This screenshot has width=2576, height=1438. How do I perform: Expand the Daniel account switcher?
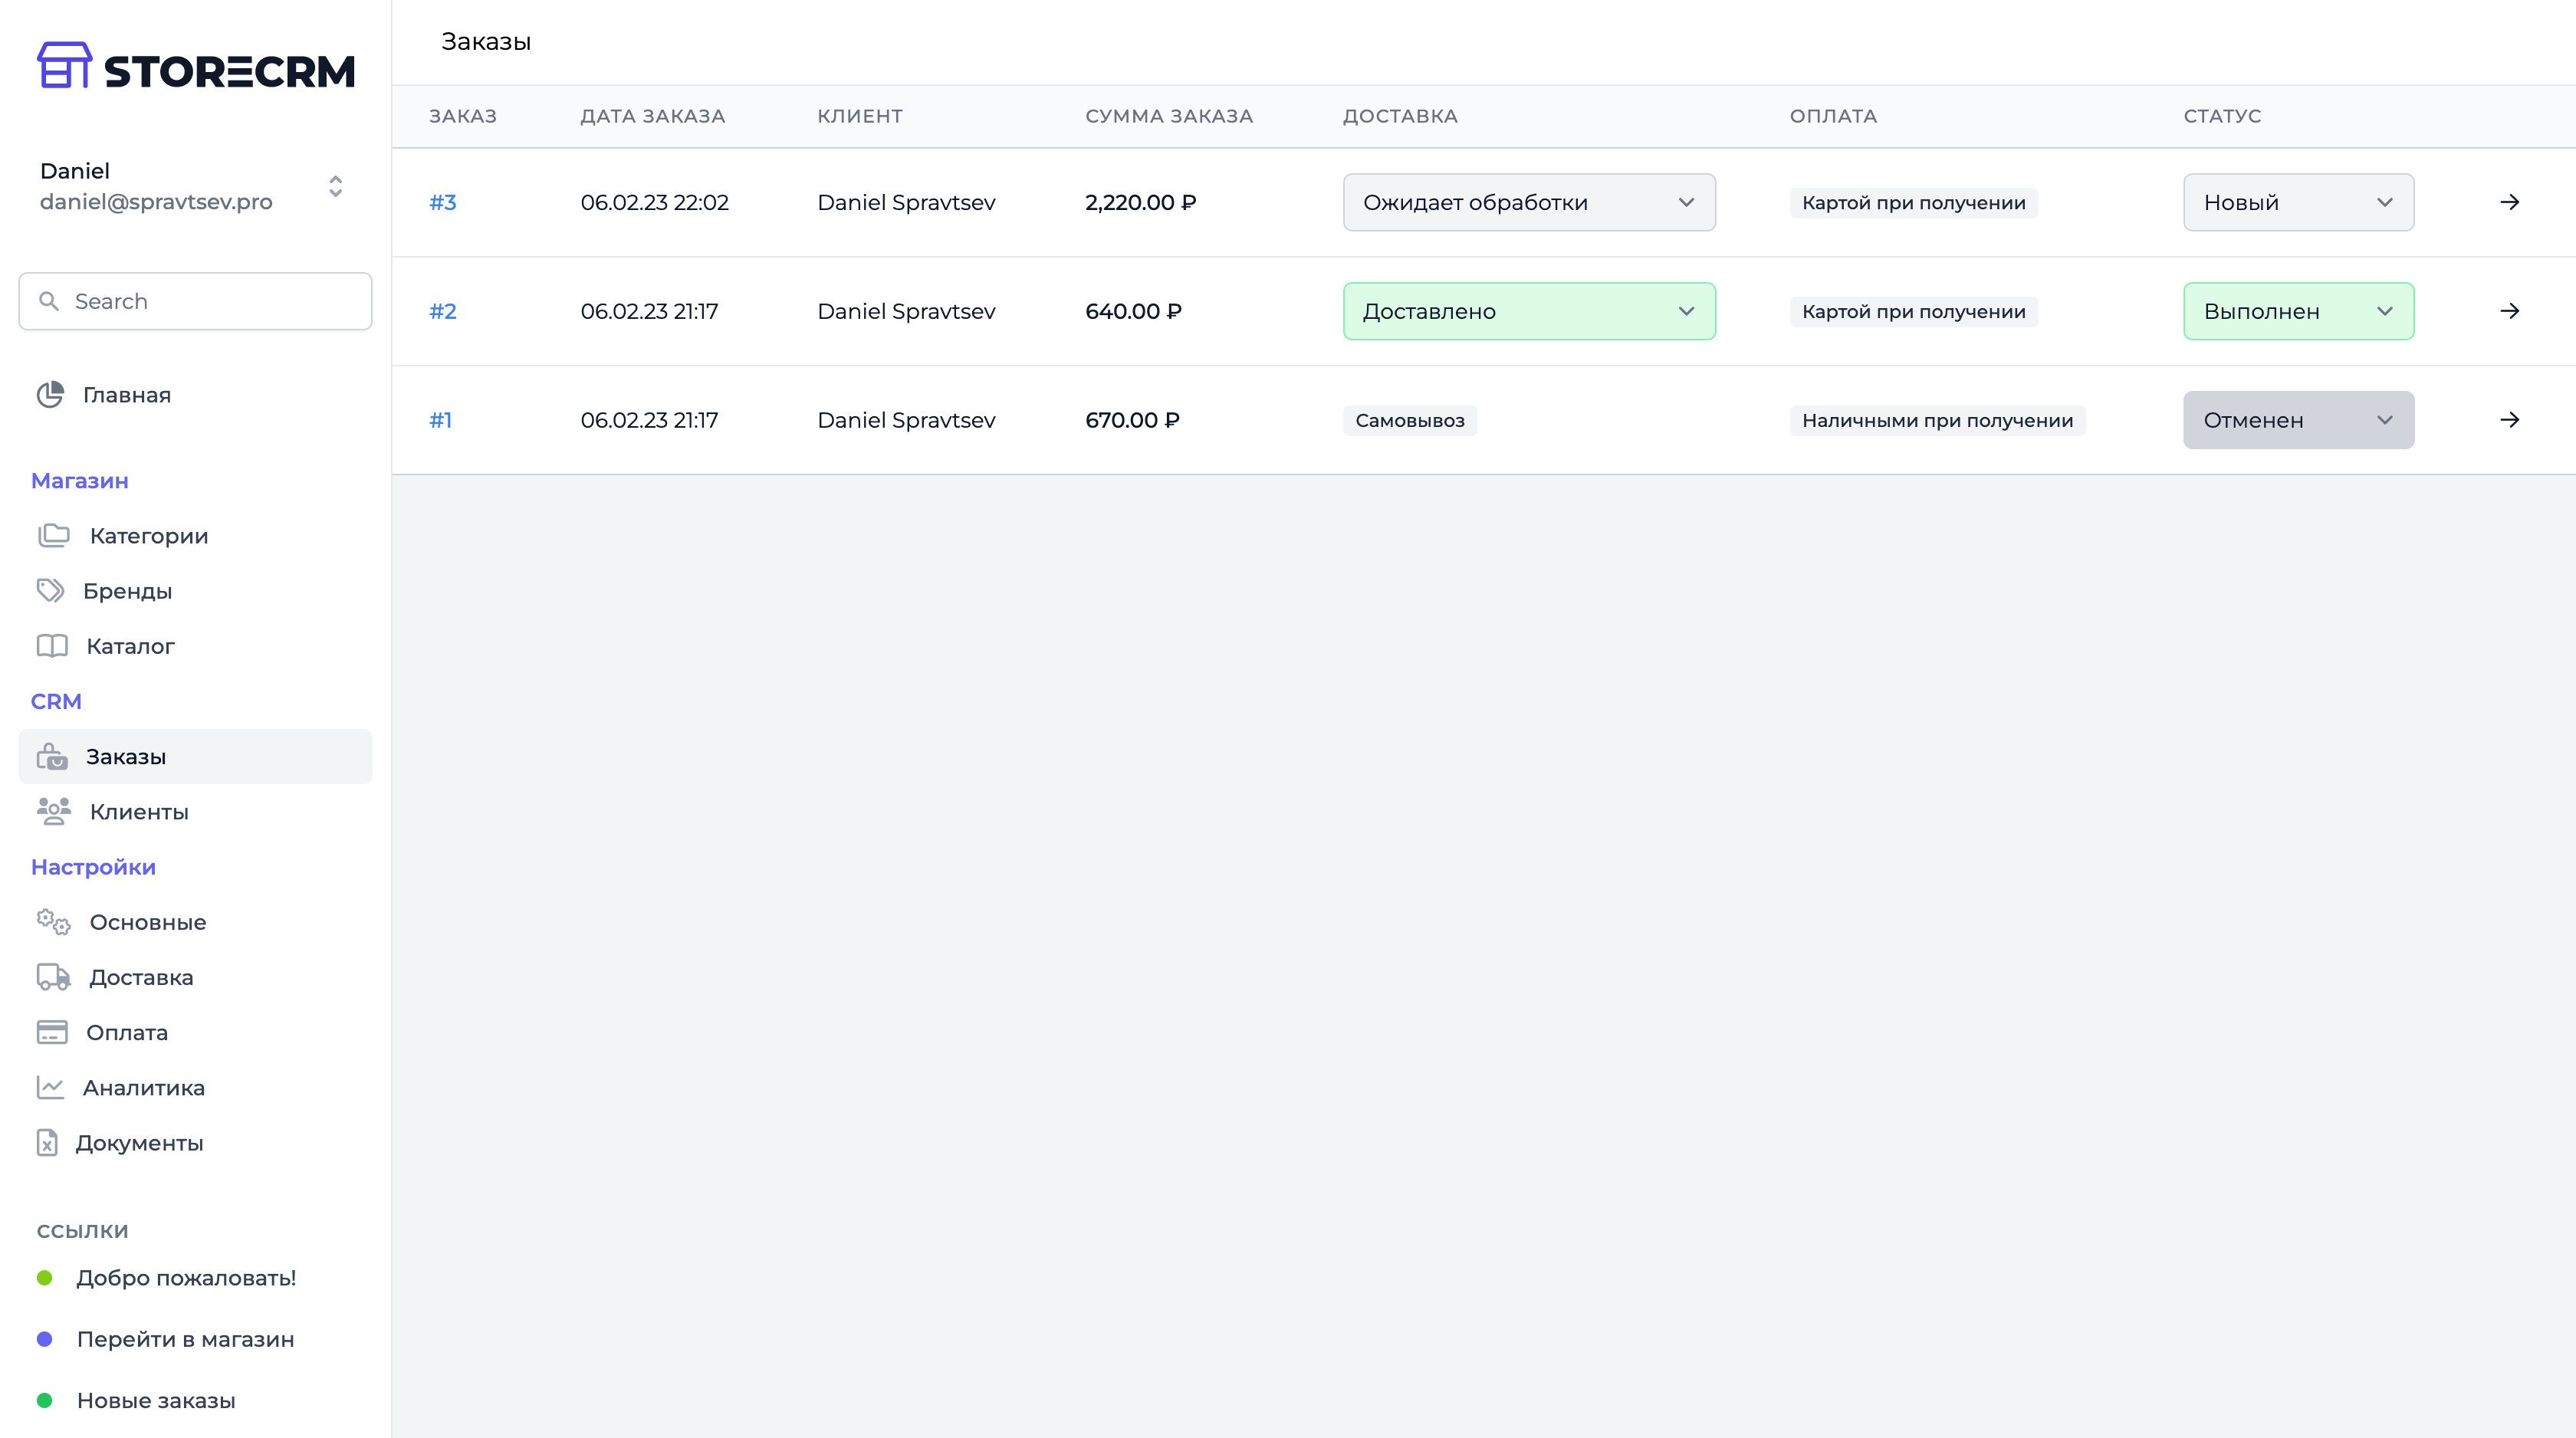point(335,186)
